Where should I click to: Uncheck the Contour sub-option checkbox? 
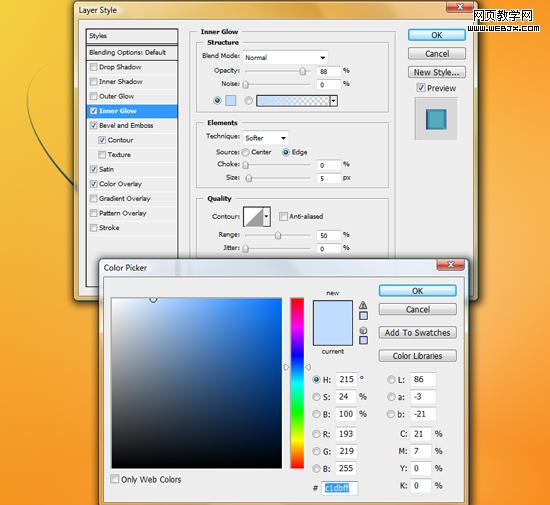point(102,140)
